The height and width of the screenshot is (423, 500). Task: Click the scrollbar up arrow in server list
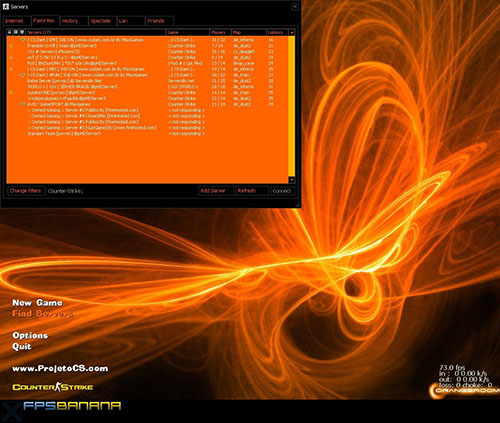[292, 32]
